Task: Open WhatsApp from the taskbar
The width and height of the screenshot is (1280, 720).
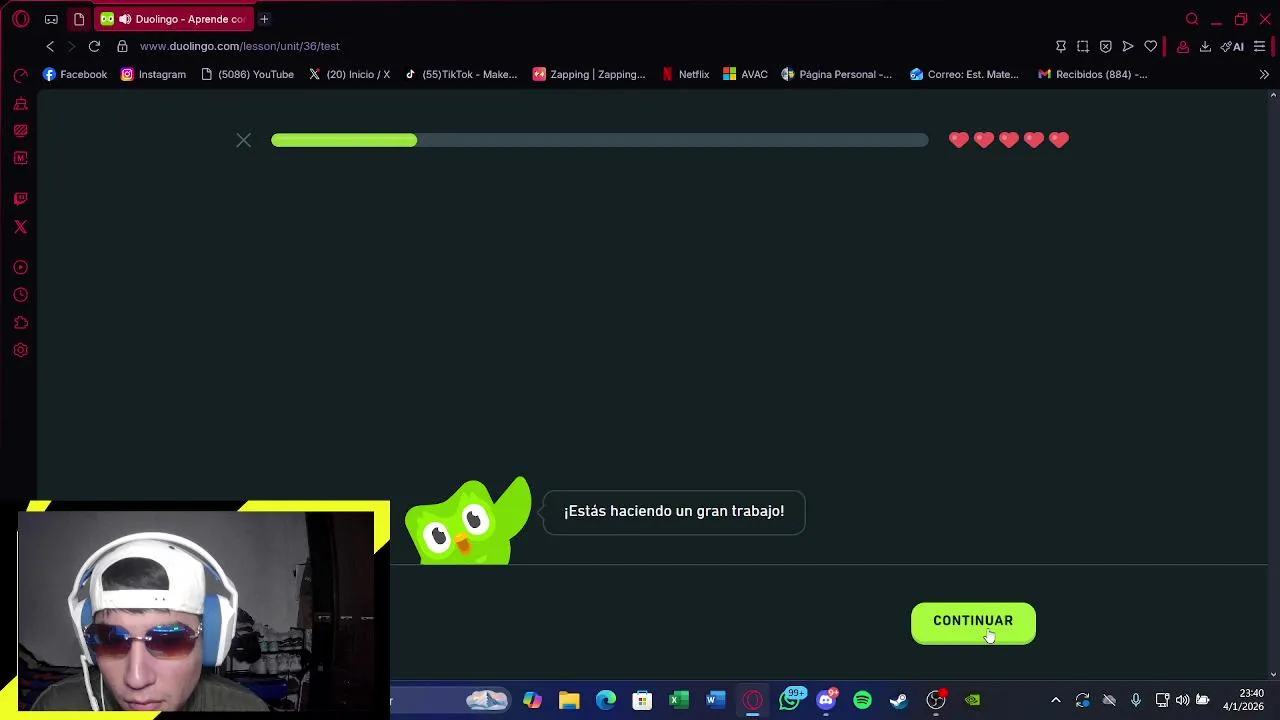Action: tap(790, 700)
